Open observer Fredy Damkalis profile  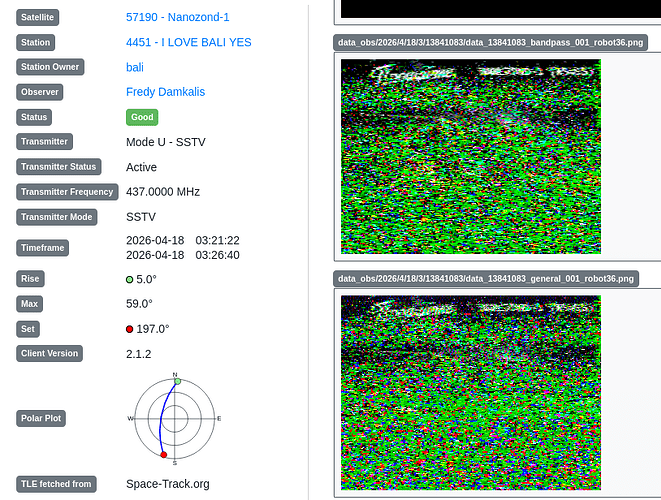pyautogui.click(x=165, y=92)
